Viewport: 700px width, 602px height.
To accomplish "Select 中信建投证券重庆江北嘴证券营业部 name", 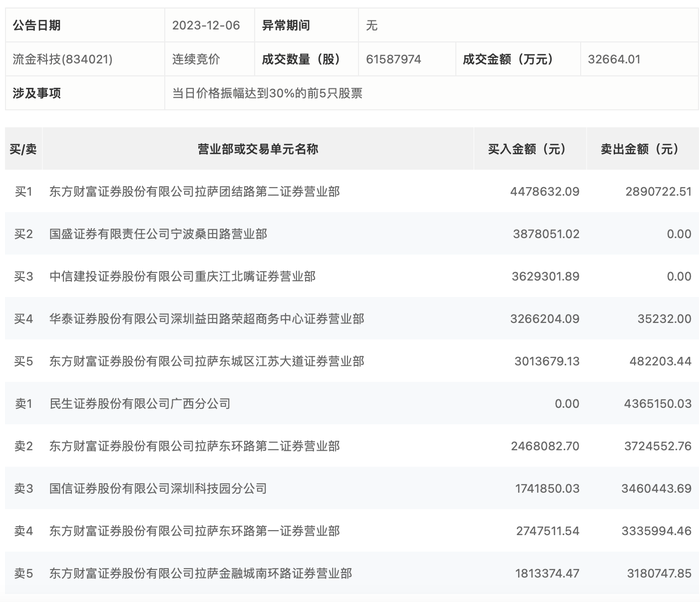I will (183, 276).
